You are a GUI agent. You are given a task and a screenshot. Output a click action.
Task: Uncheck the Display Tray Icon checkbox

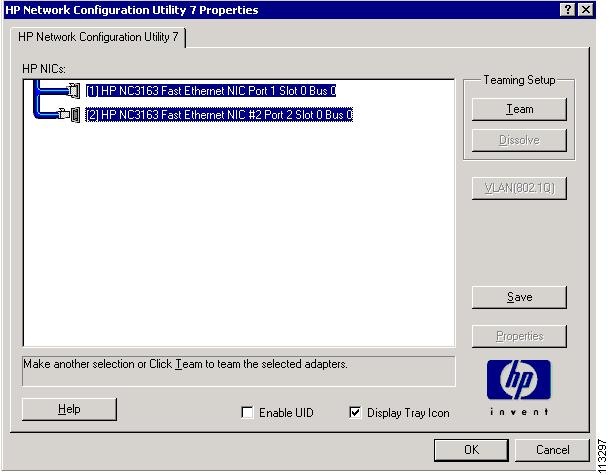pos(355,412)
